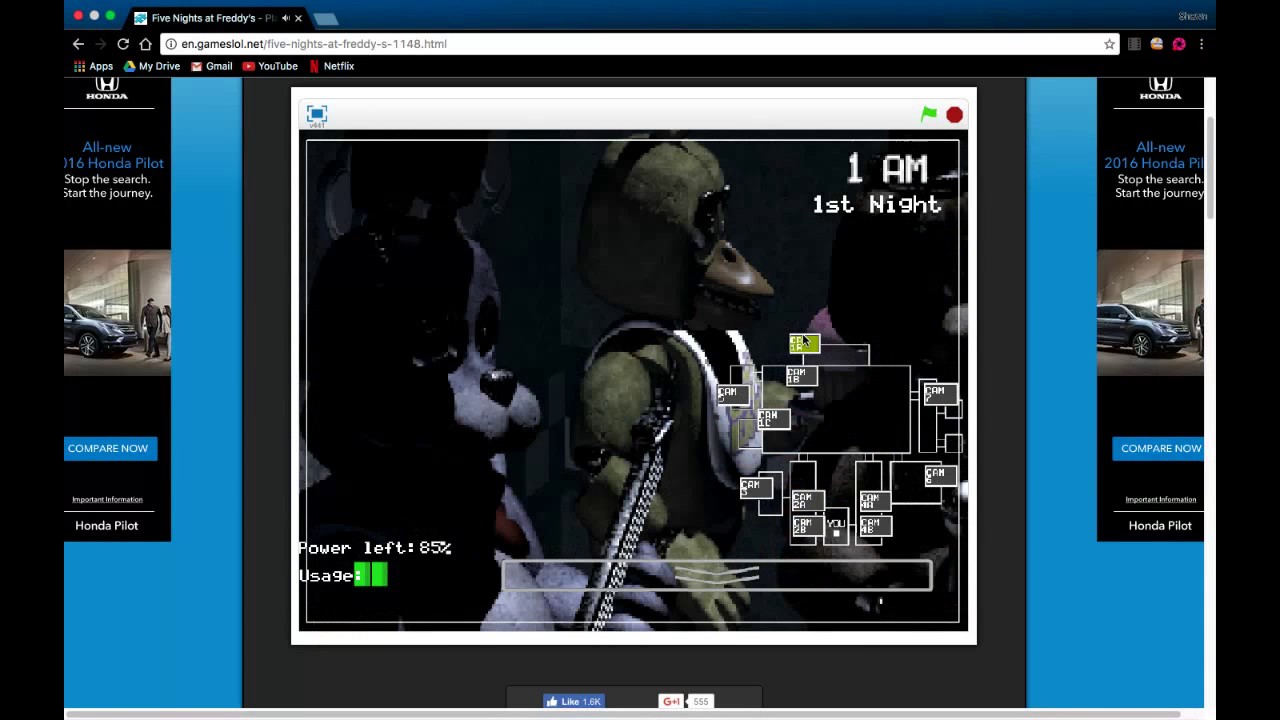Viewport: 1280px width, 720px height.
Task: Click the "1 AM" clock text
Action: 888,169
